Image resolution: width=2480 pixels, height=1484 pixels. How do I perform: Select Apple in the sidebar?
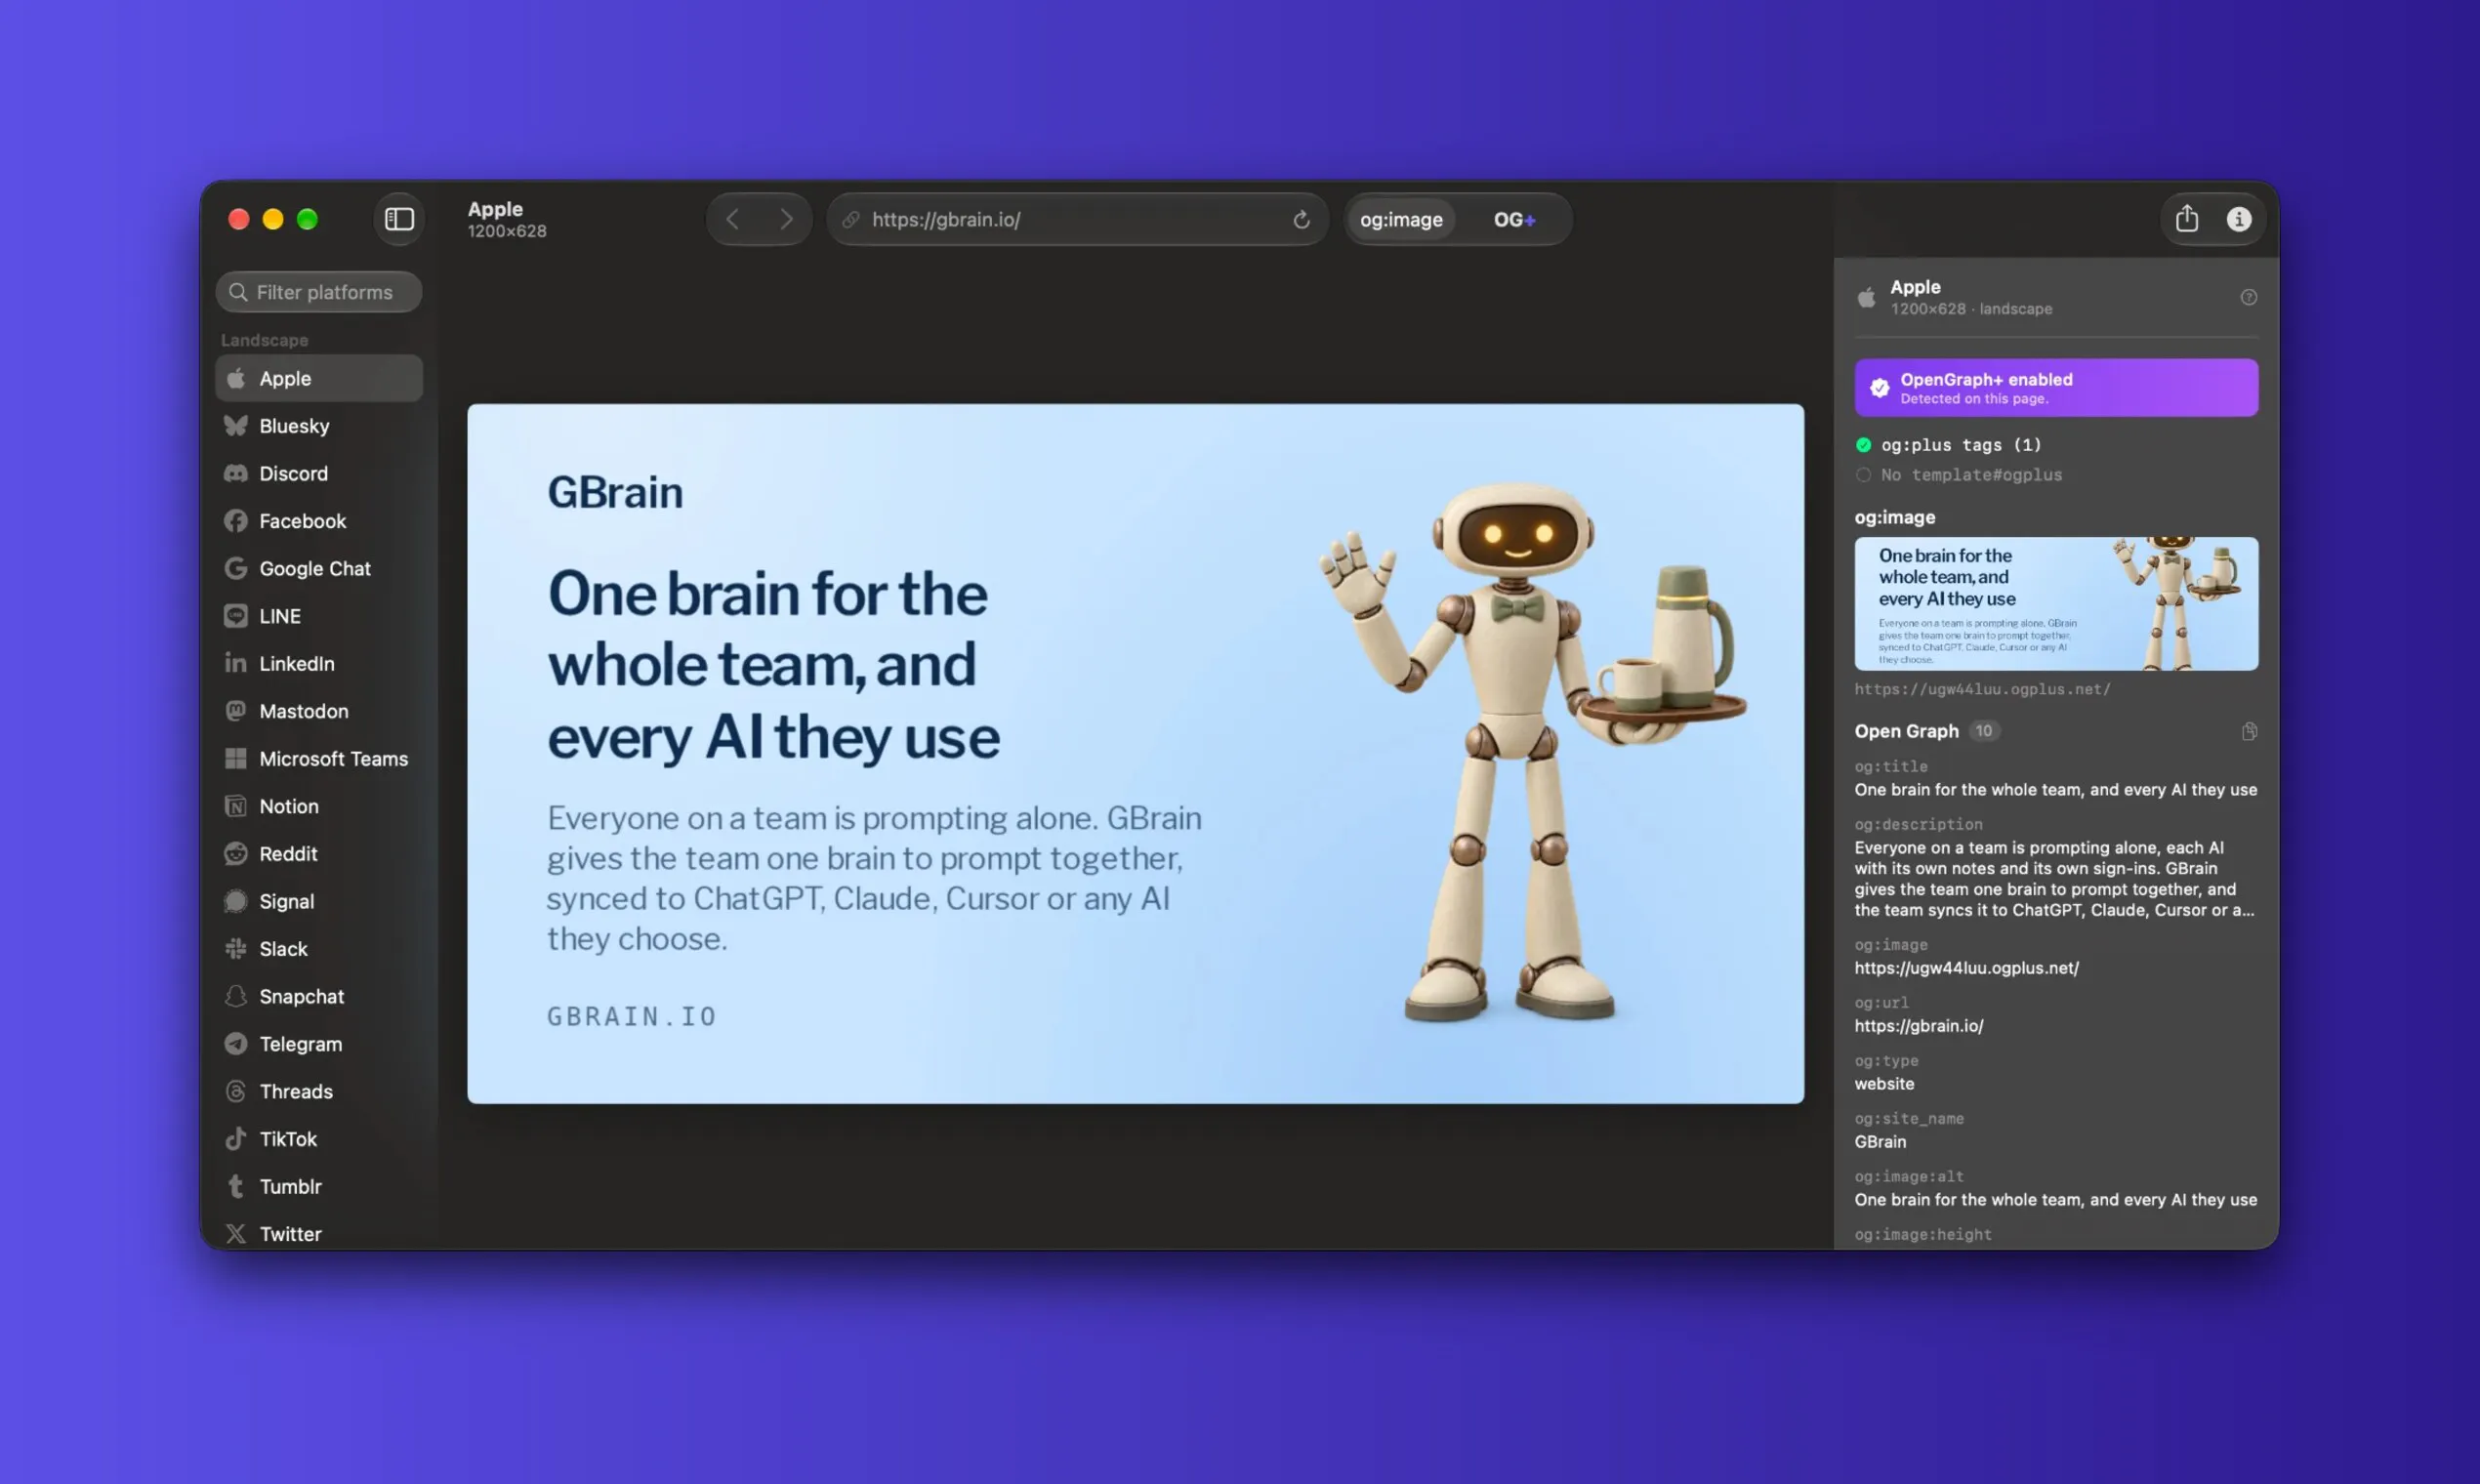click(x=319, y=378)
